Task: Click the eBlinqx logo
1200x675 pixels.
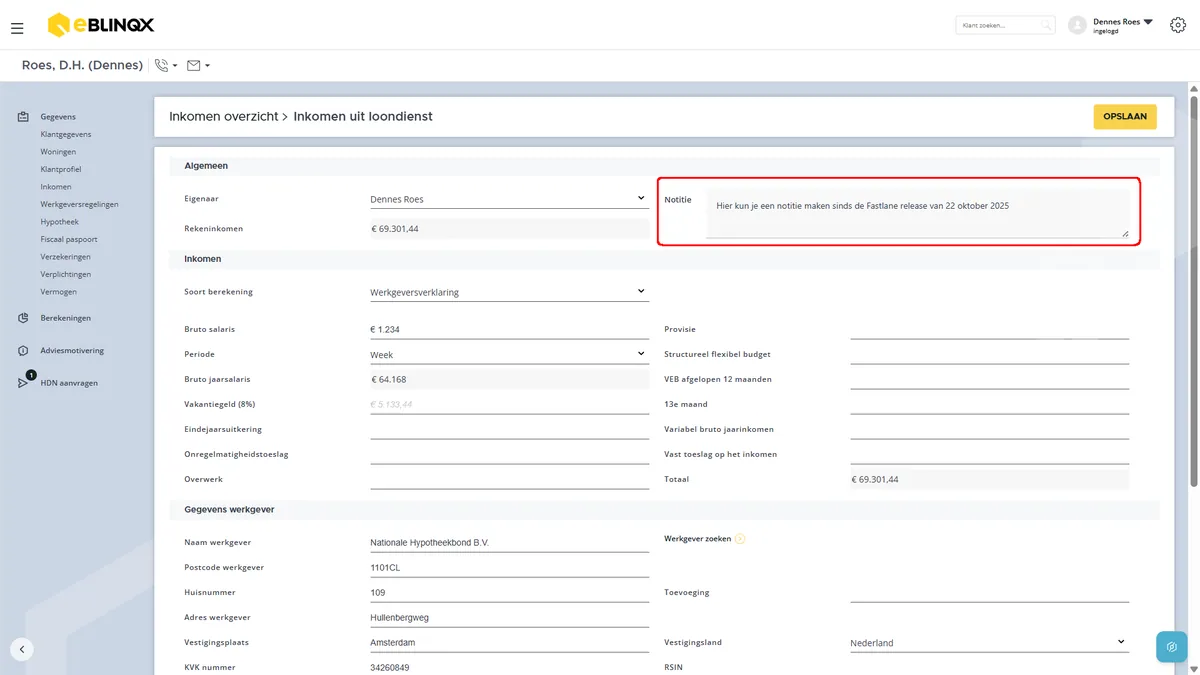Action: click(x=101, y=25)
